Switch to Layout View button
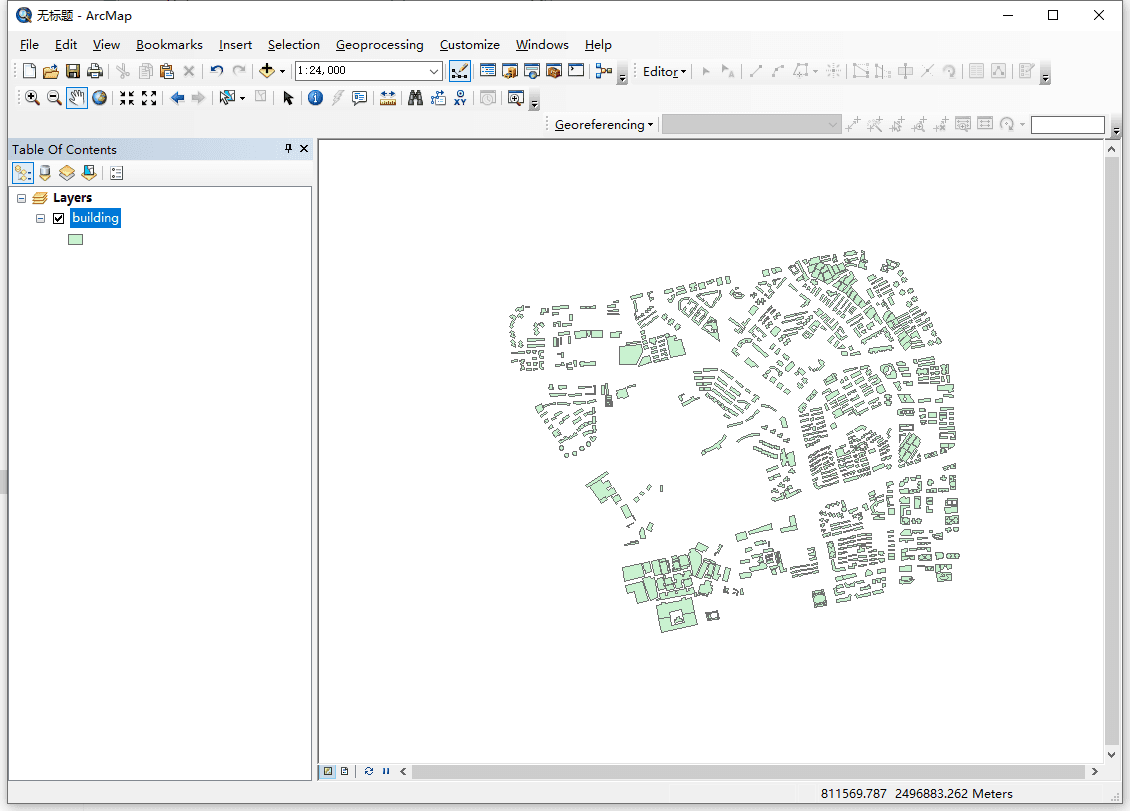 click(344, 772)
